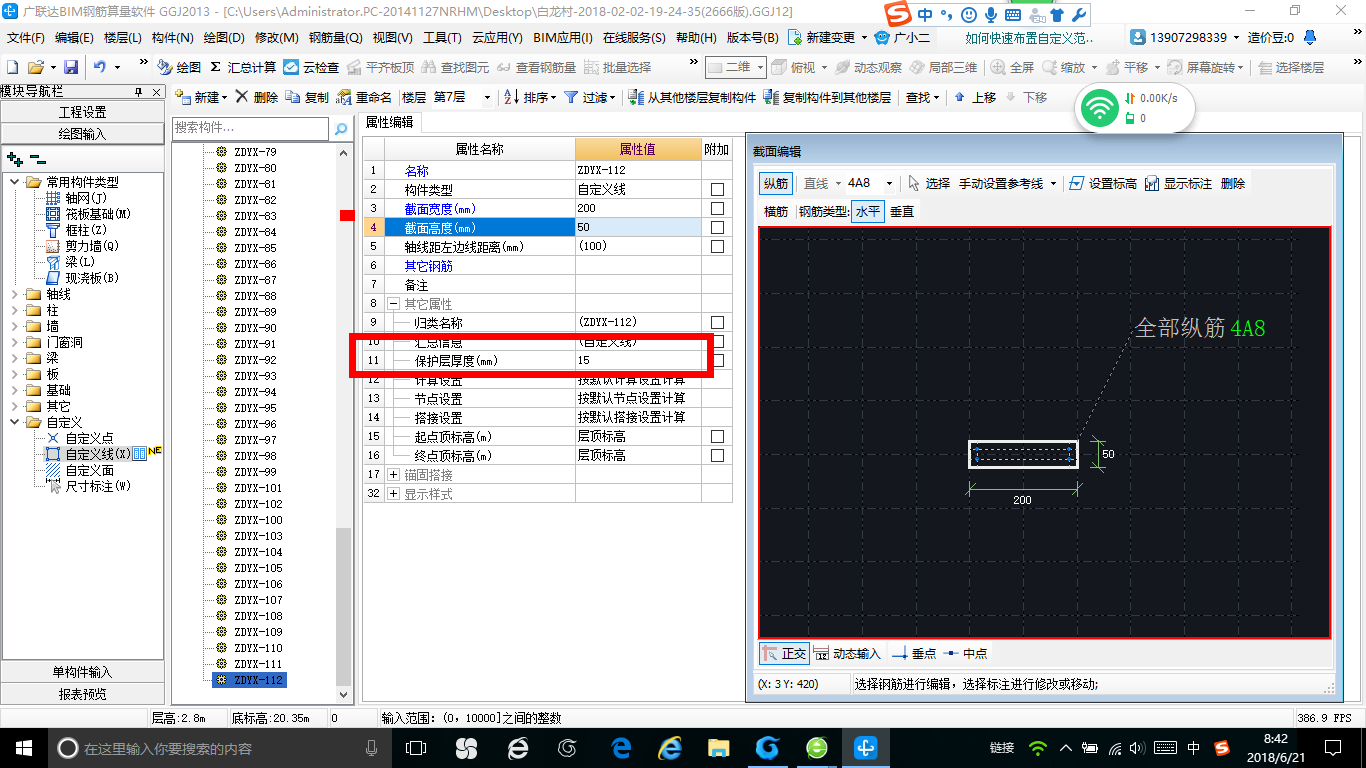The height and width of the screenshot is (768, 1366).
Task: Select ZDYX-100 in component list
Action: (258, 520)
